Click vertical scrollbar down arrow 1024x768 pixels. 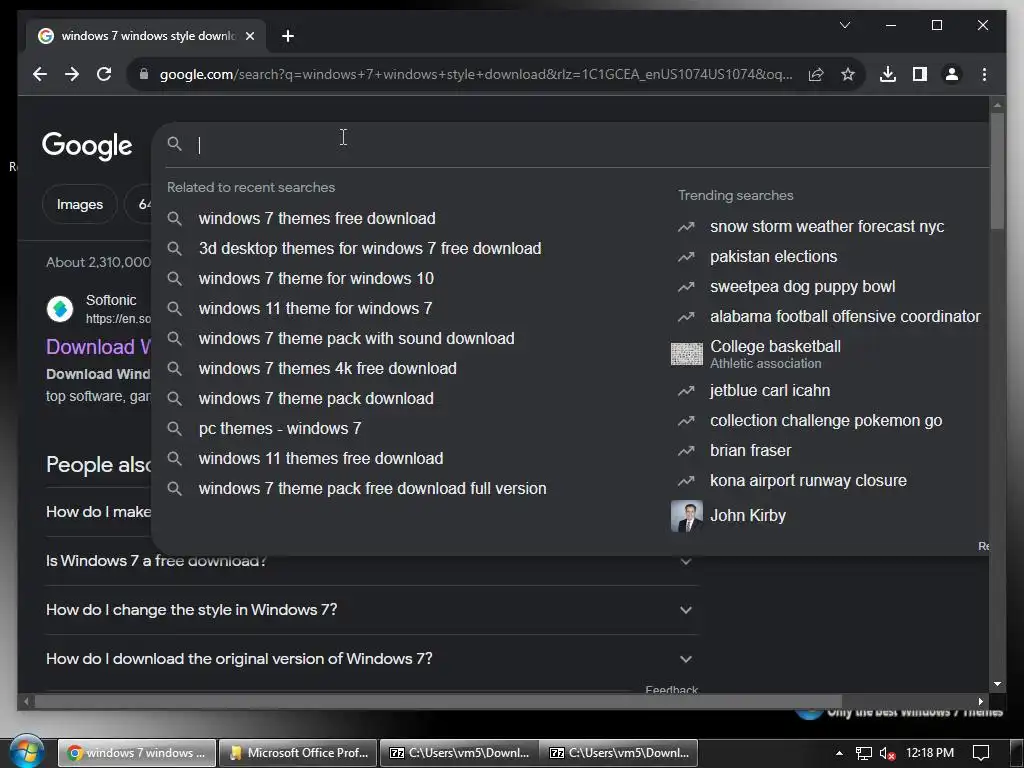(x=997, y=684)
